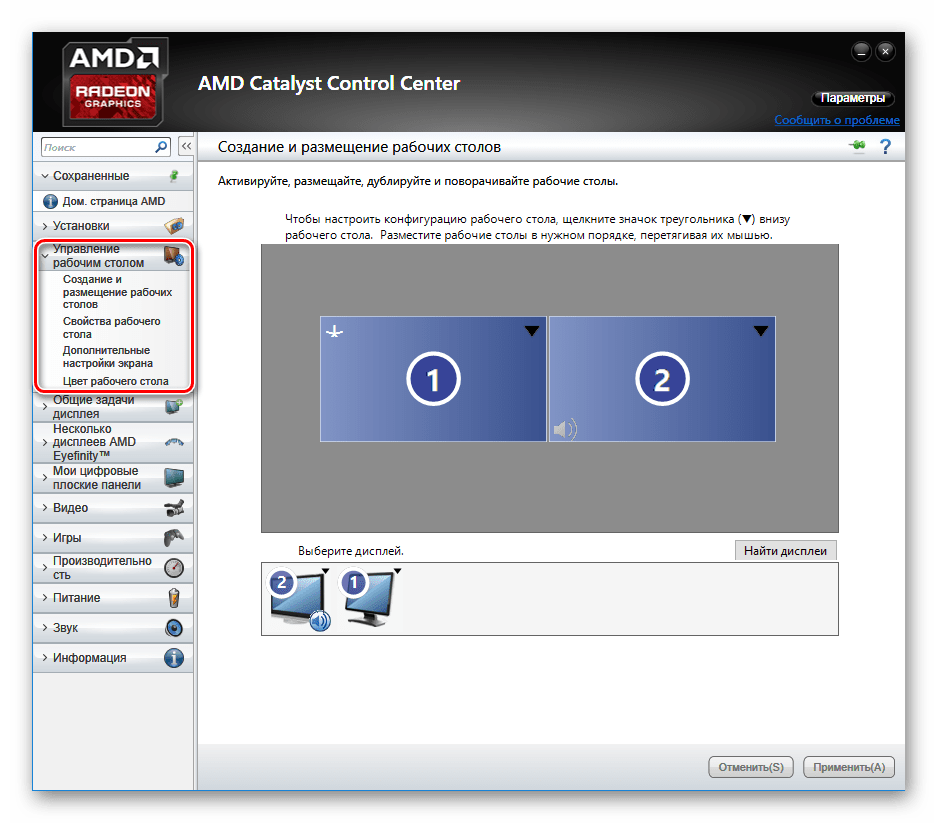Click the Звук speaker icon
Screen dimensions: 937x823
click(x=174, y=628)
